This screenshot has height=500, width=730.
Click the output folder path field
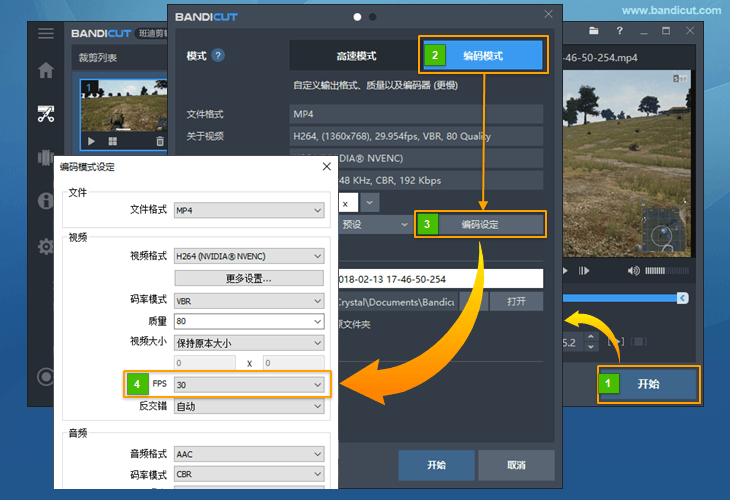pos(398,301)
